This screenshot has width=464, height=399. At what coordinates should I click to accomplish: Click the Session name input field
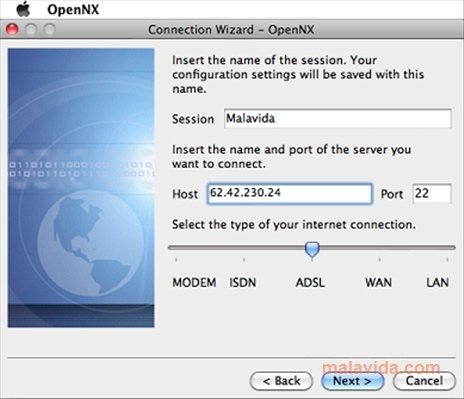(338, 118)
